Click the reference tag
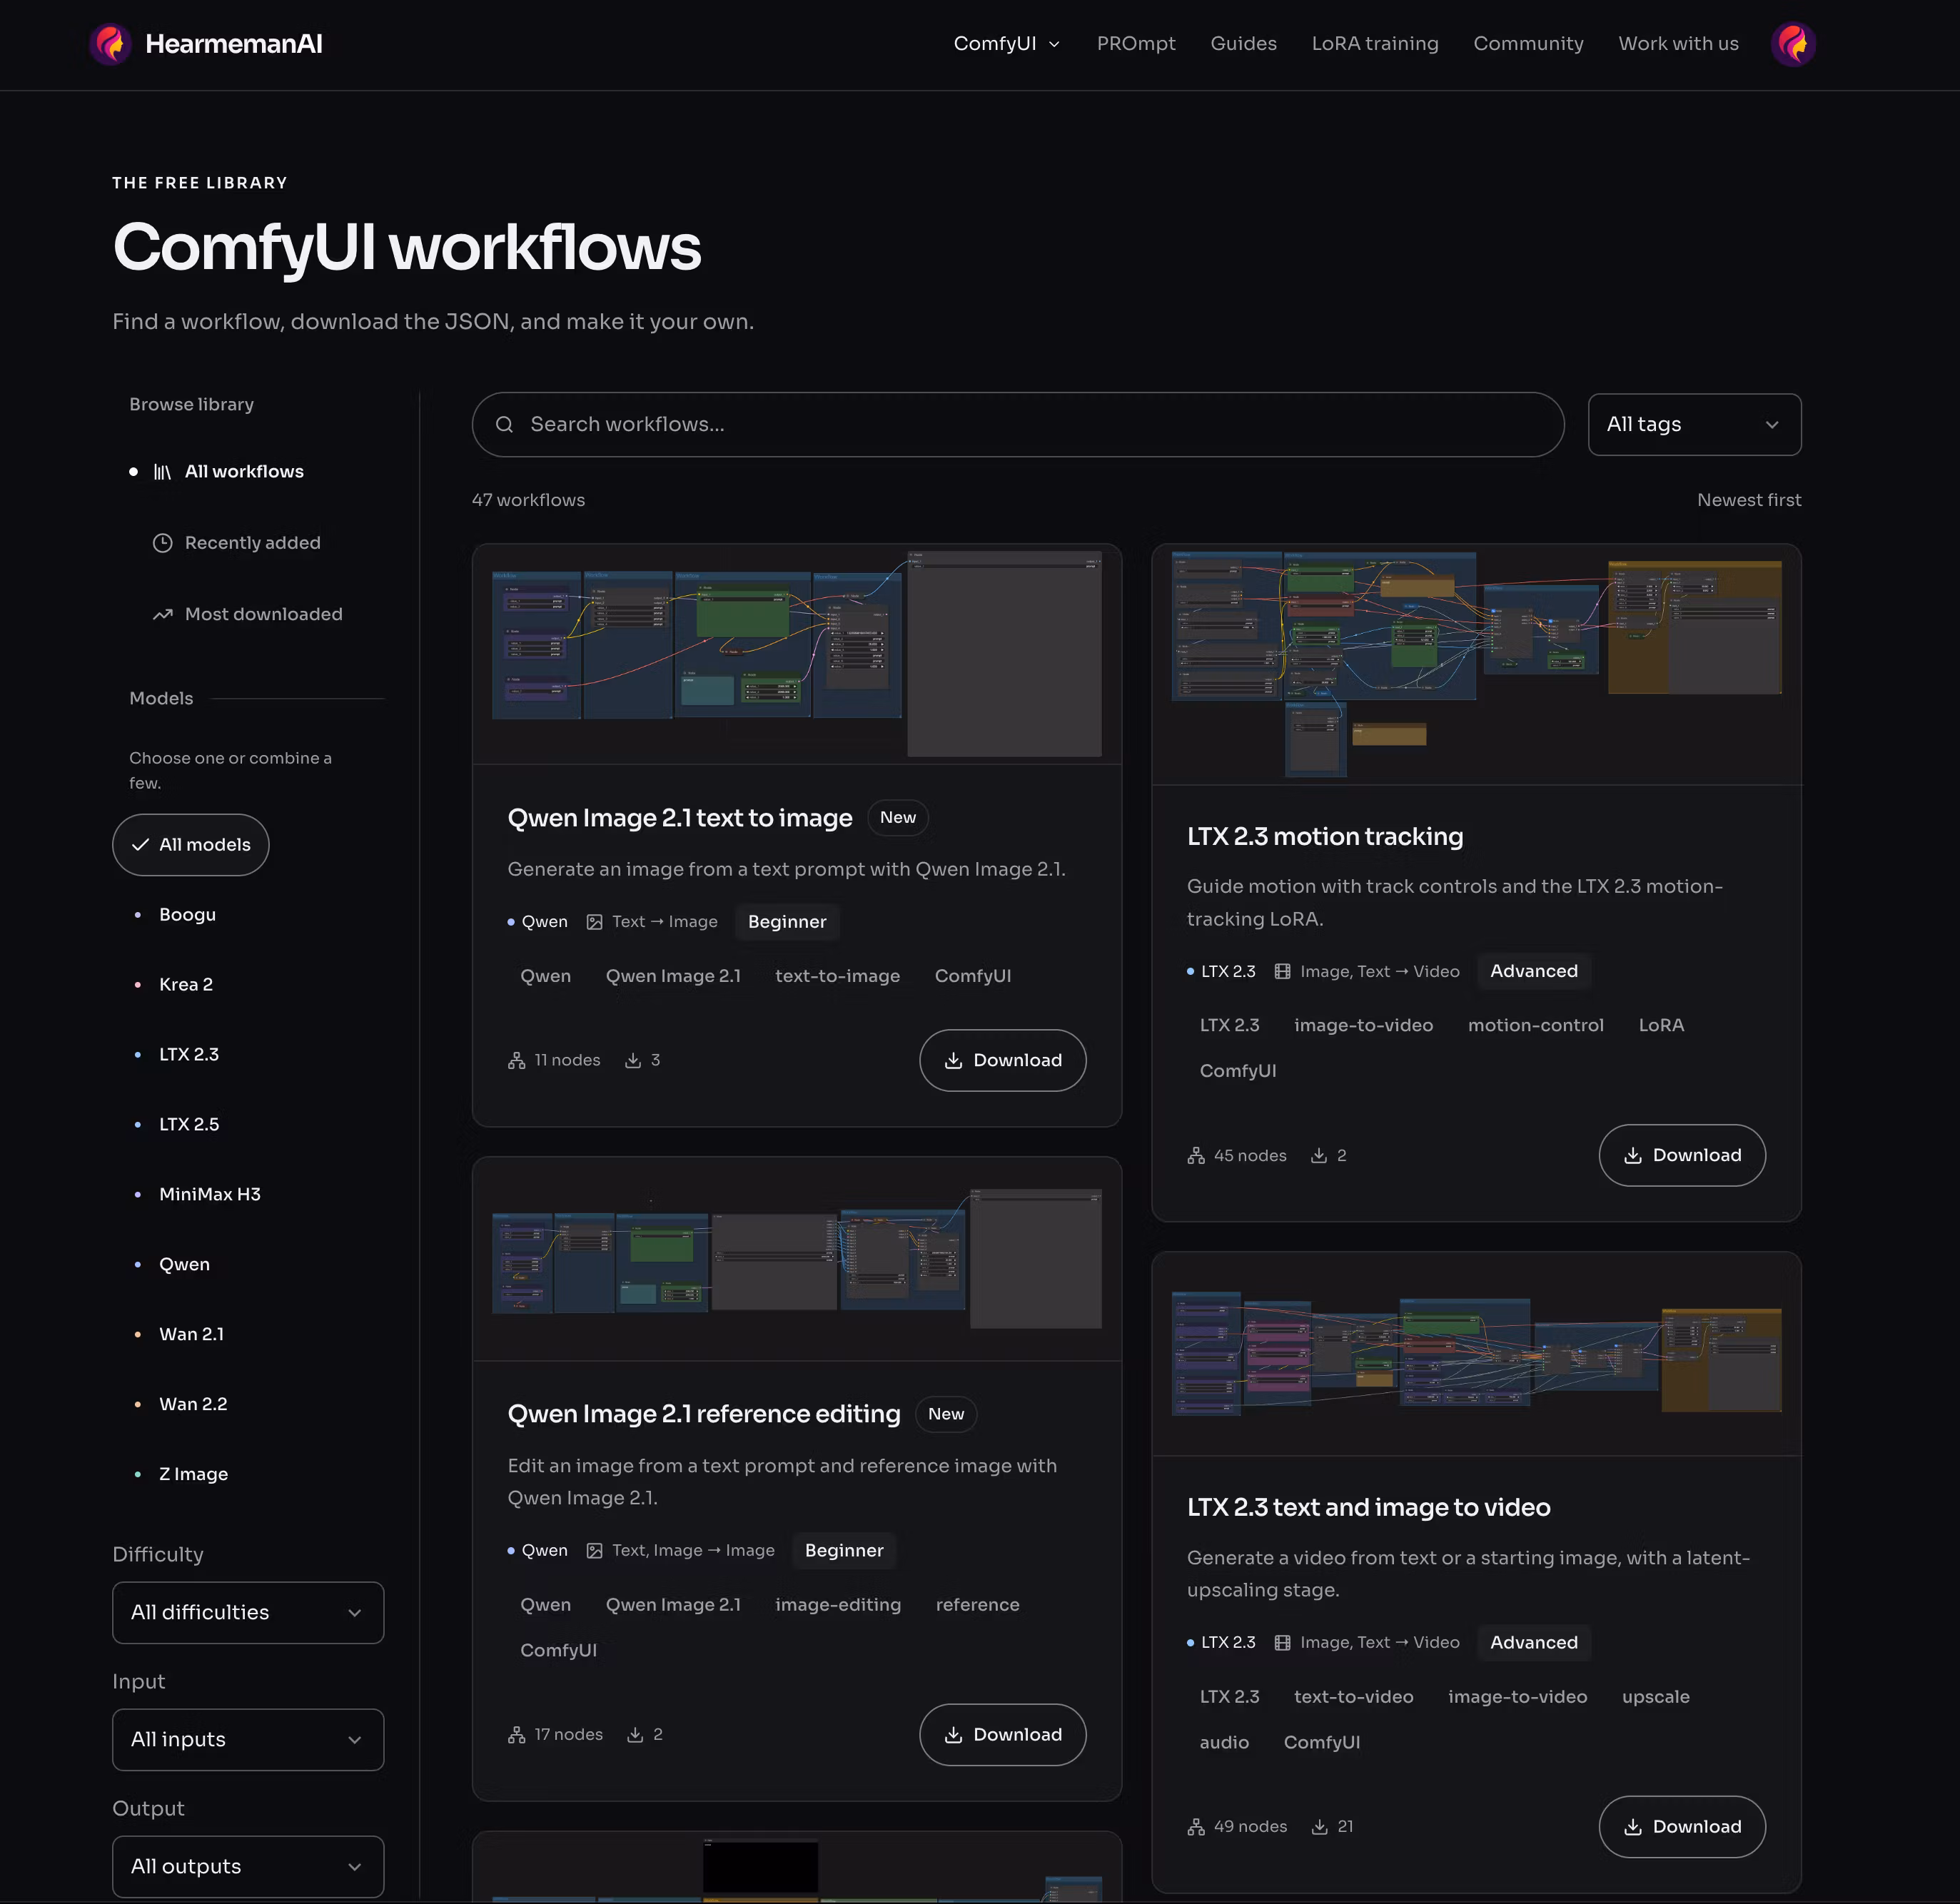 977,1605
